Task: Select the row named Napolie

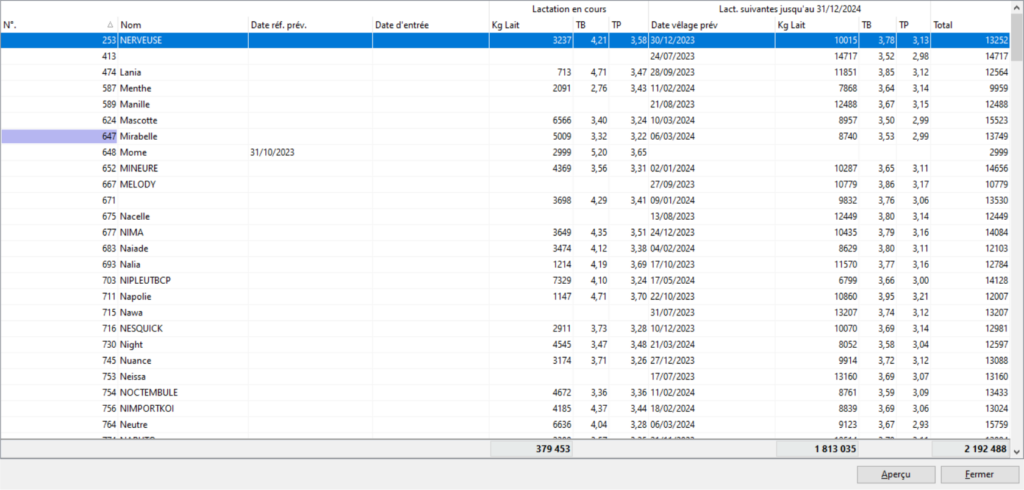Action: [506, 296]
